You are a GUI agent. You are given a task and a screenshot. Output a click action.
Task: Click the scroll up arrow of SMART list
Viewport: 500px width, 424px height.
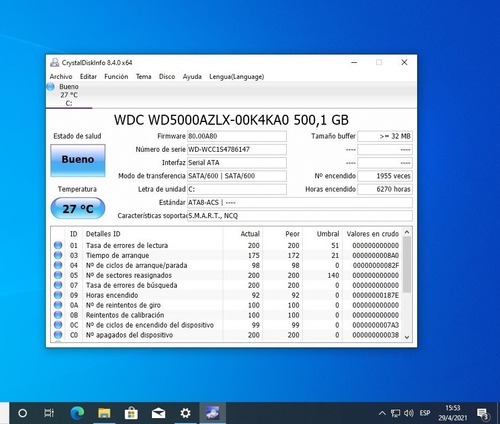407,232
